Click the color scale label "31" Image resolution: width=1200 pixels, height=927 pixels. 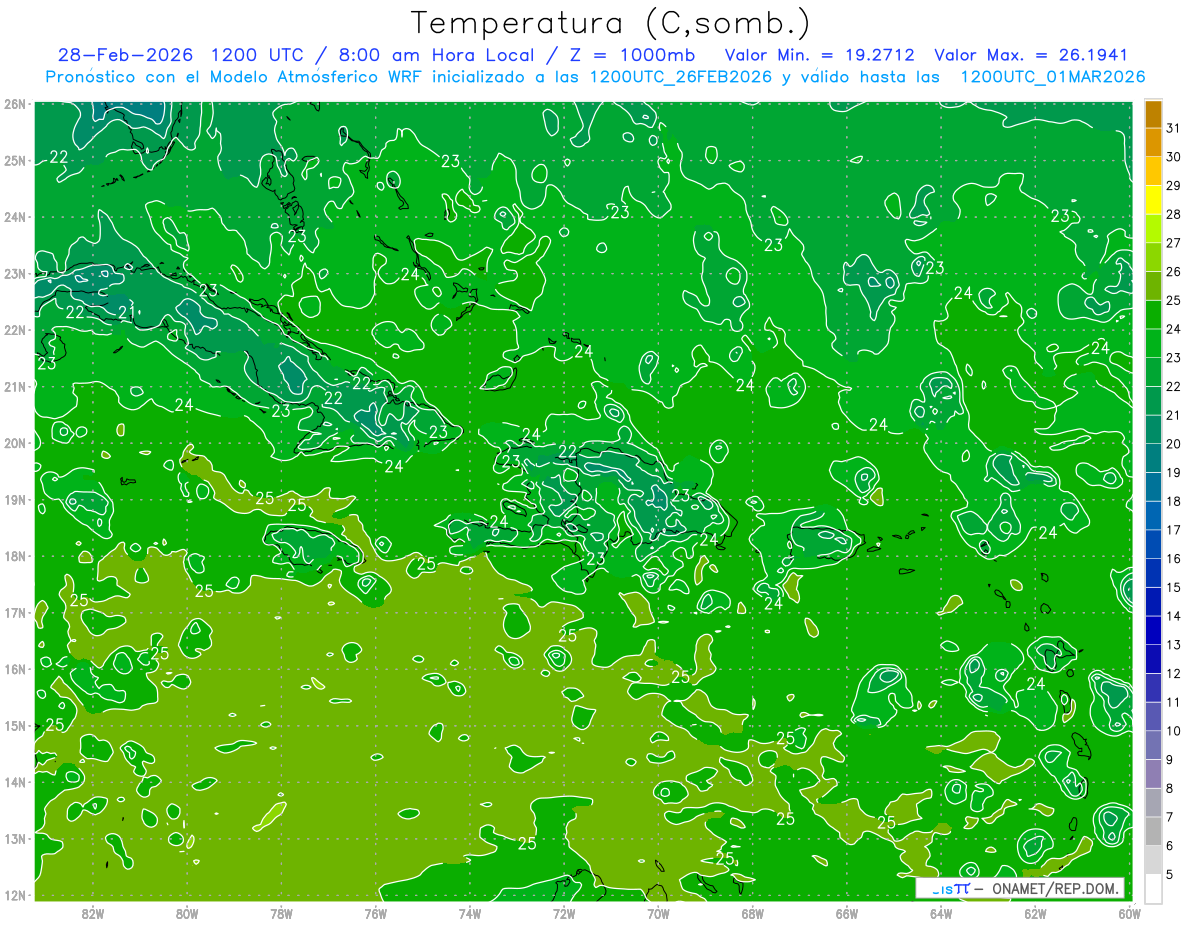click(1174, 128)
